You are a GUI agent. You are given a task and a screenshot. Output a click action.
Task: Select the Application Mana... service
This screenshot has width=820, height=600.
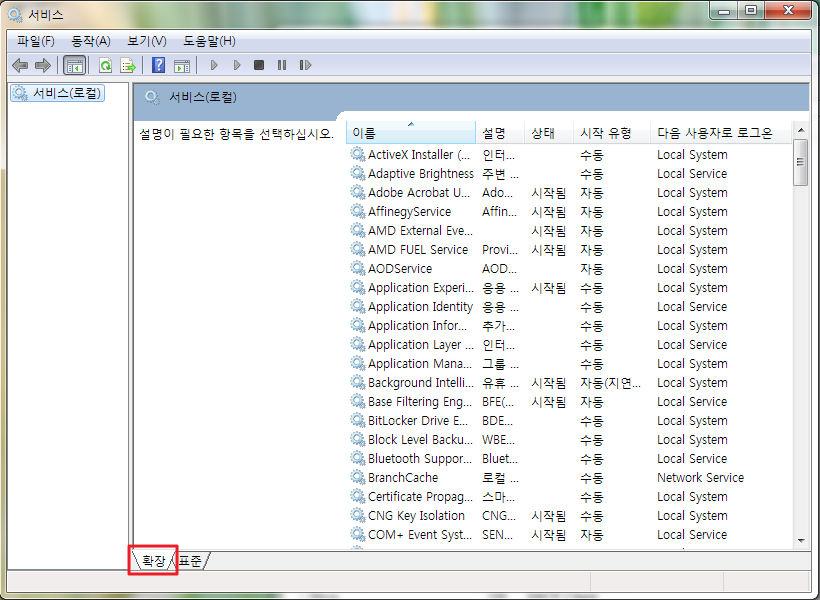pos(420,364)
